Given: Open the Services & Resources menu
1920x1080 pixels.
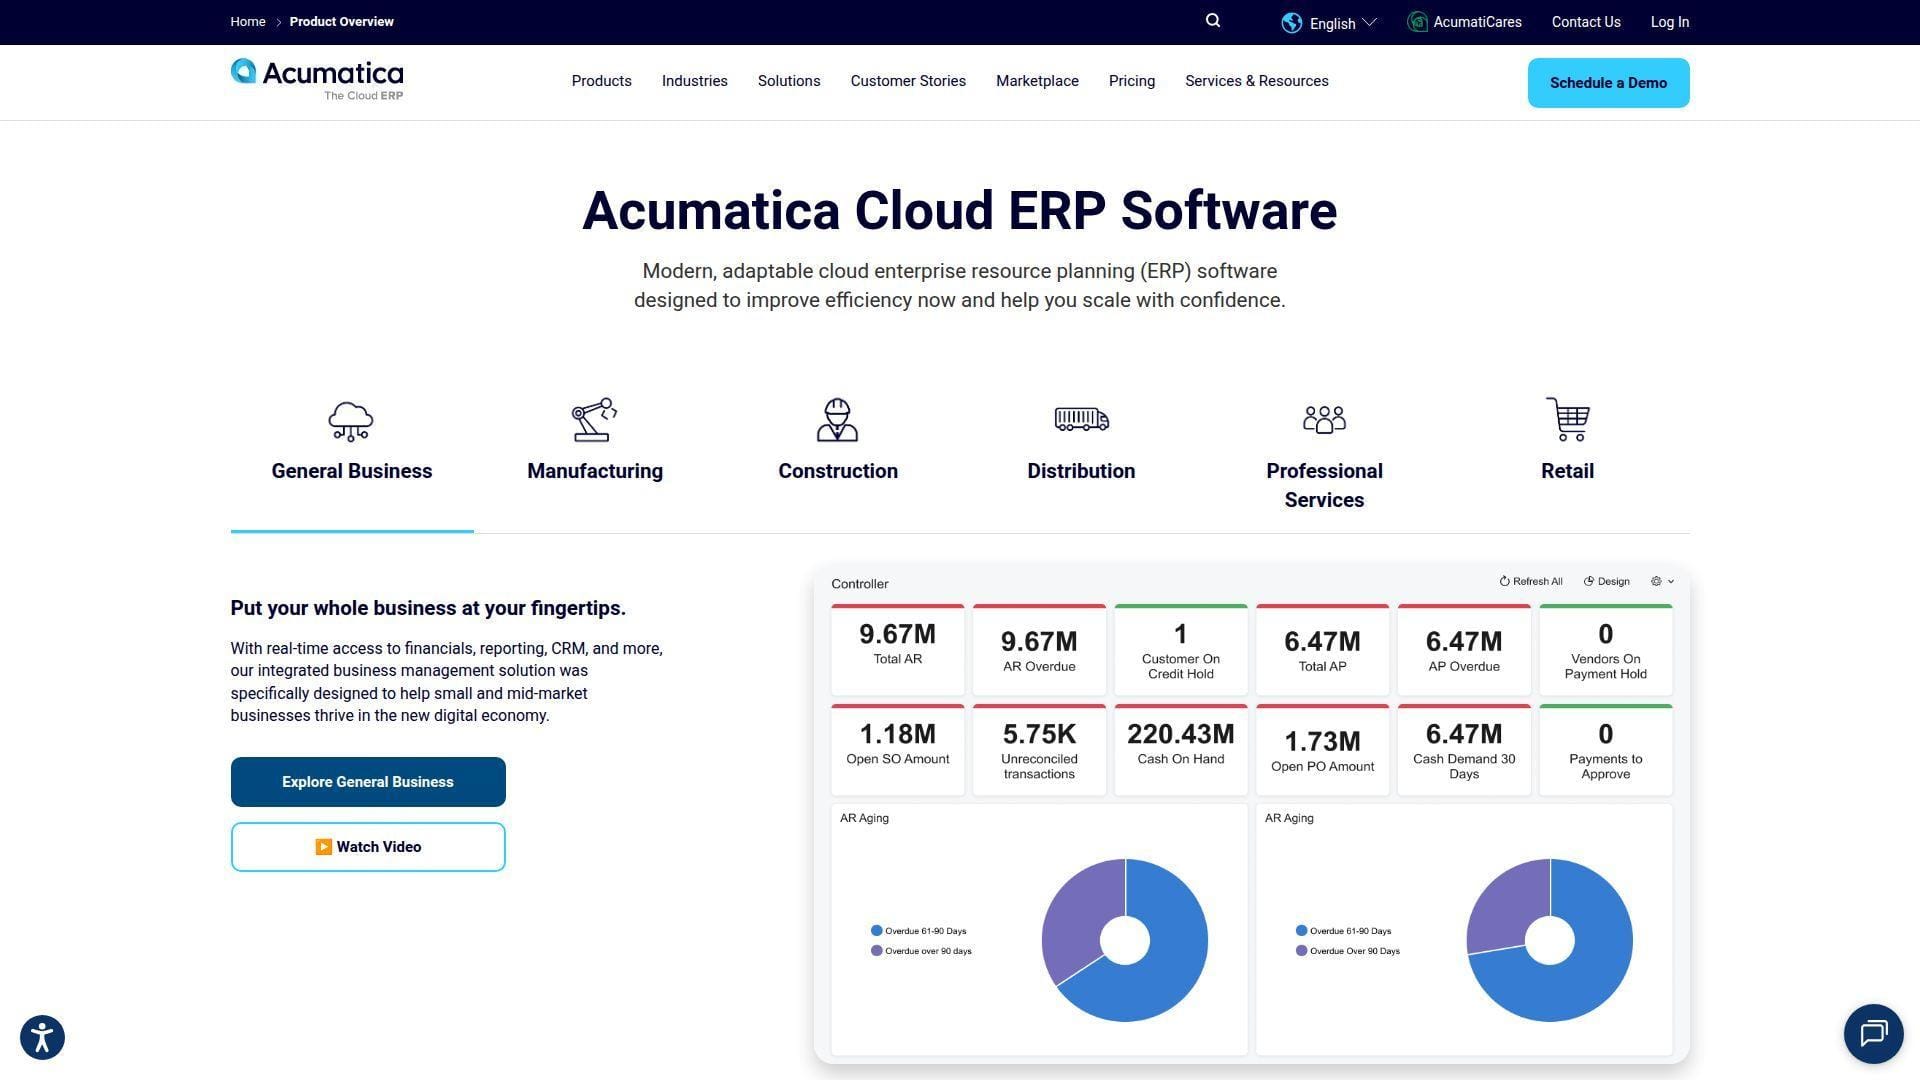Looking at the screenshot, I should 1256,81.
